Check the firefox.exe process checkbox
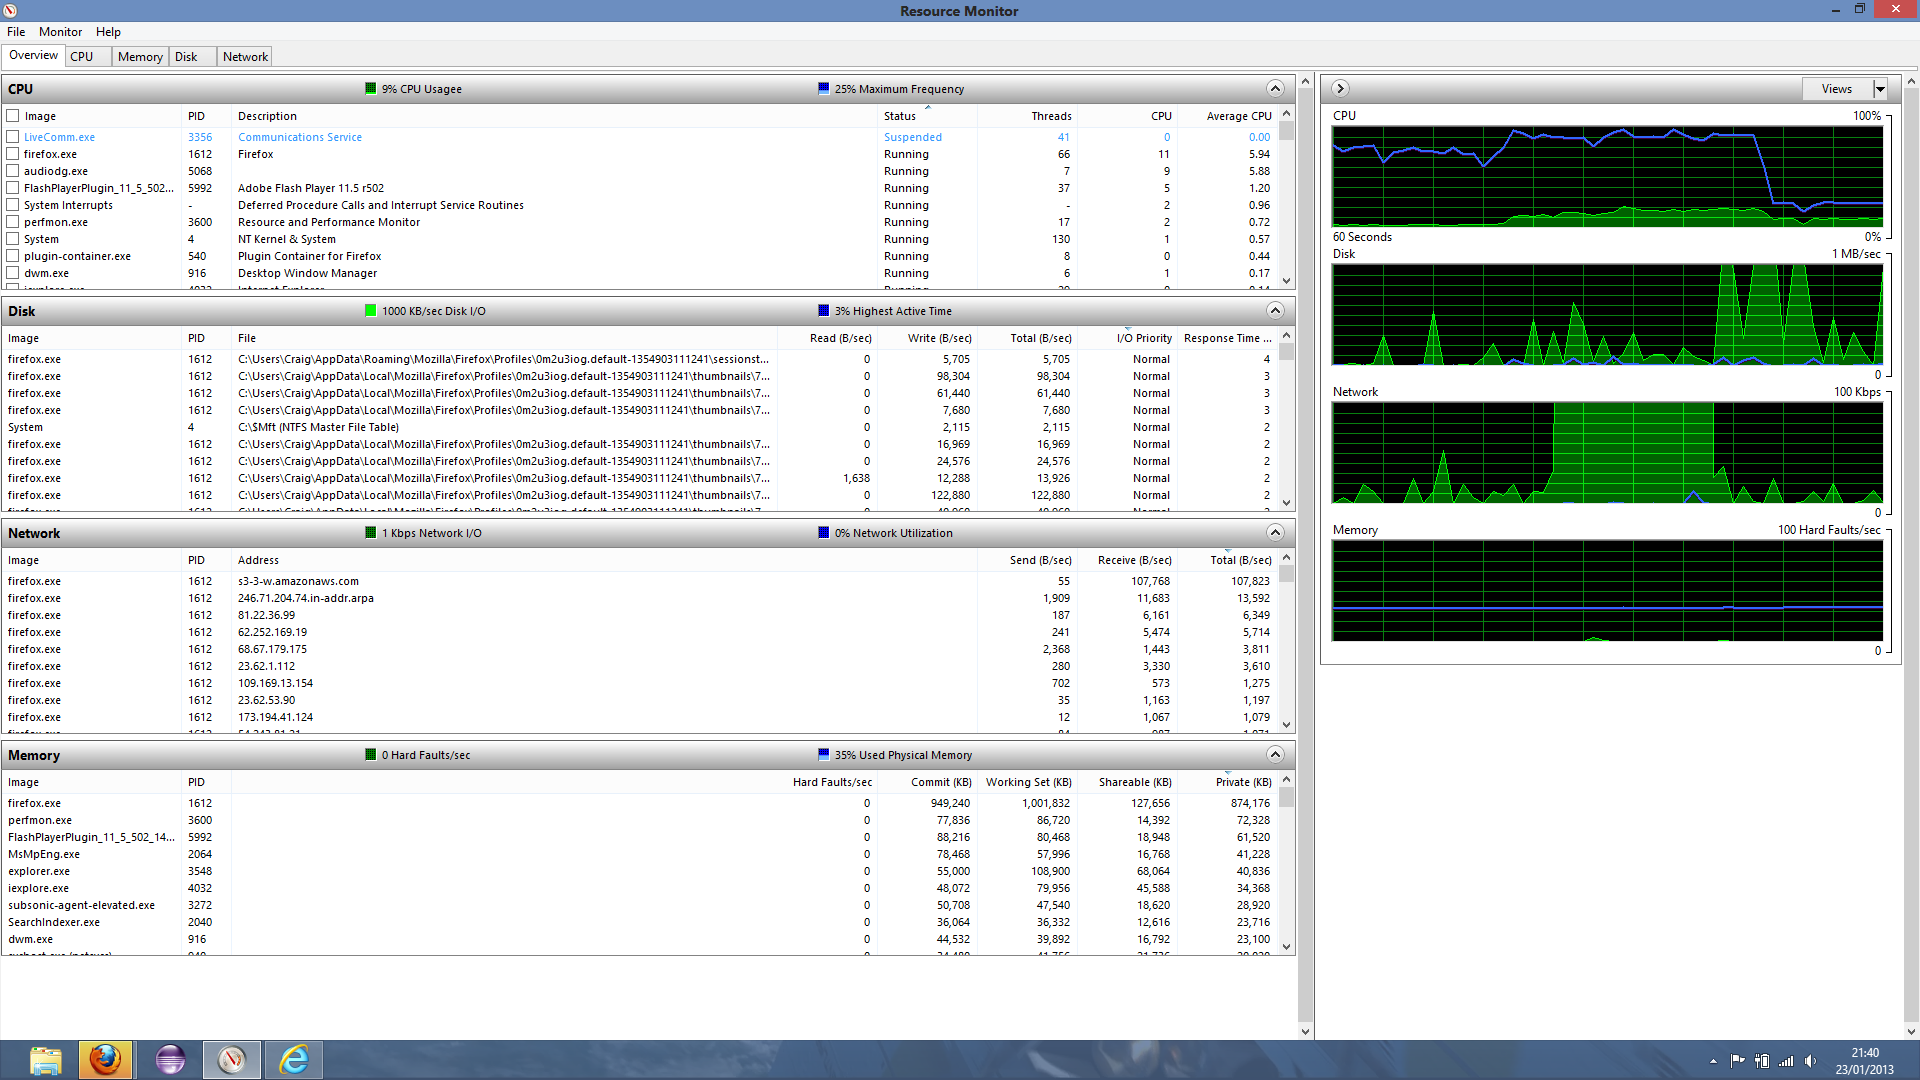The height and width of the screenshot is (1080, 1920). 11,153
